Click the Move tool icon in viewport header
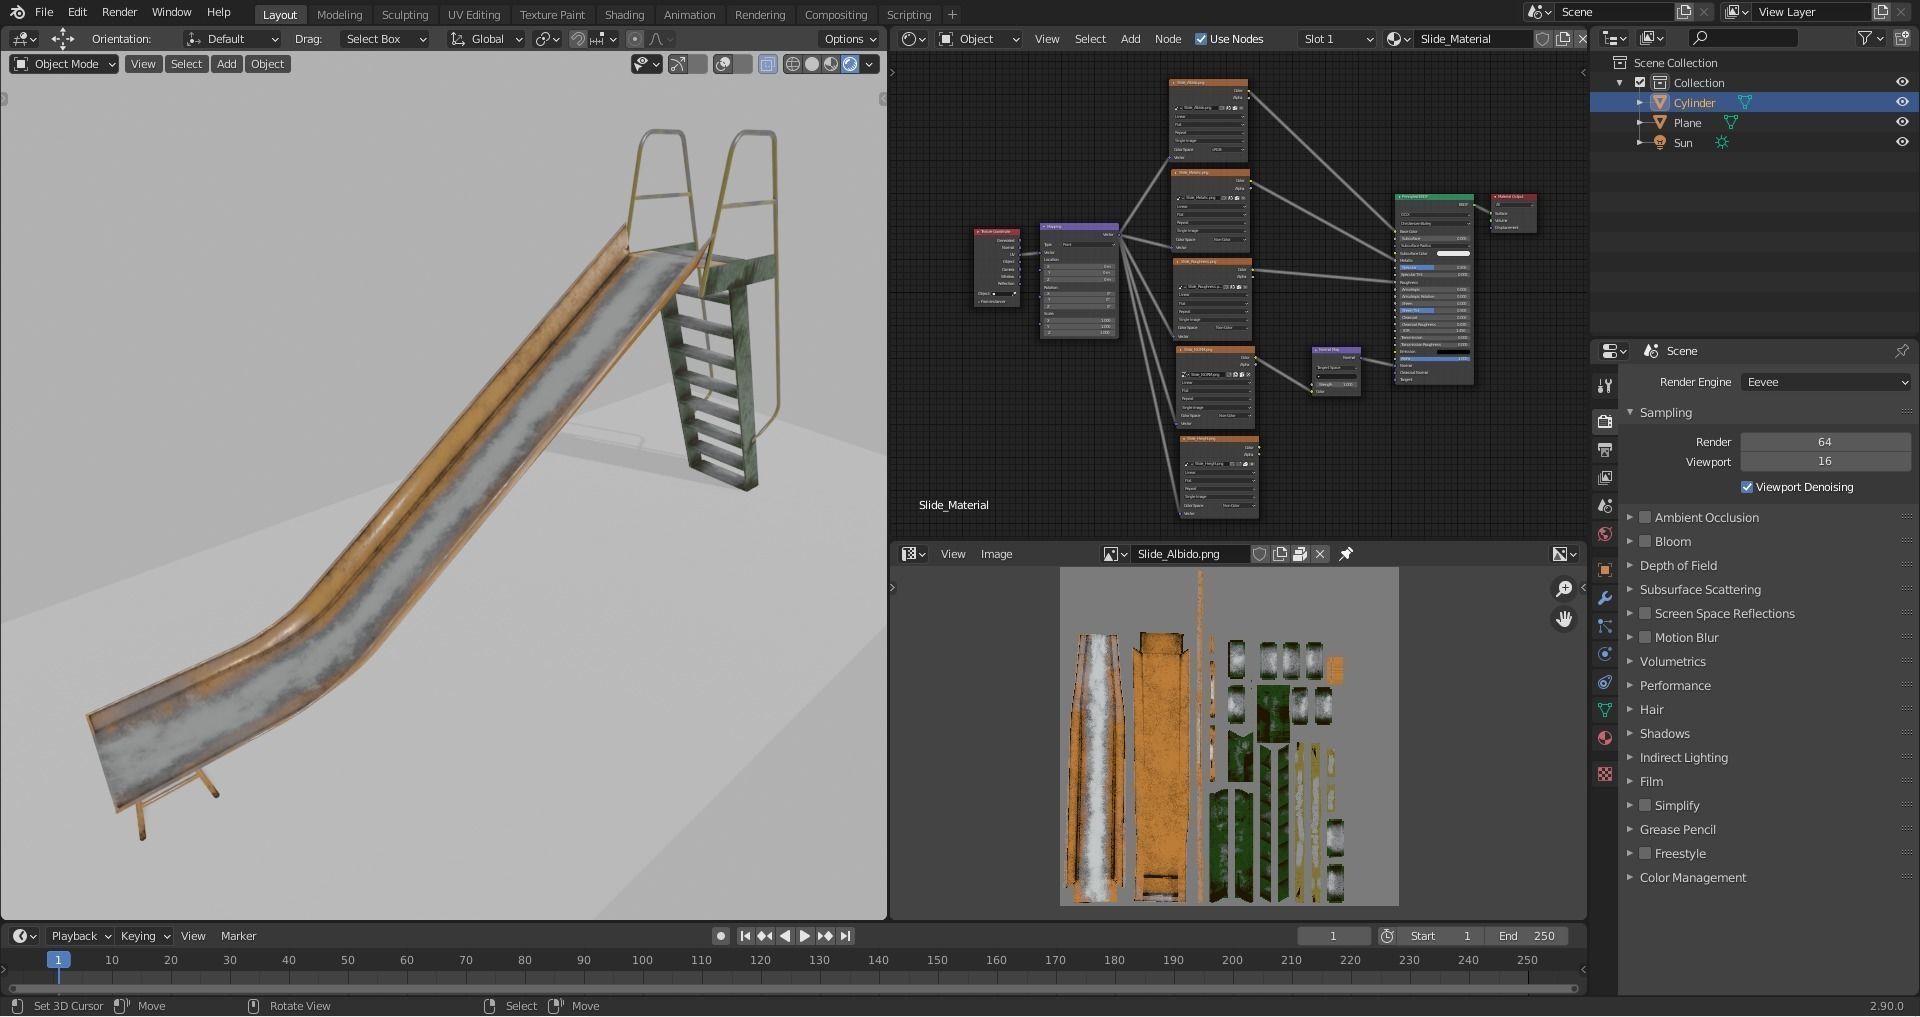Viewport: 1920px width, 1017px height. point(62,39)
